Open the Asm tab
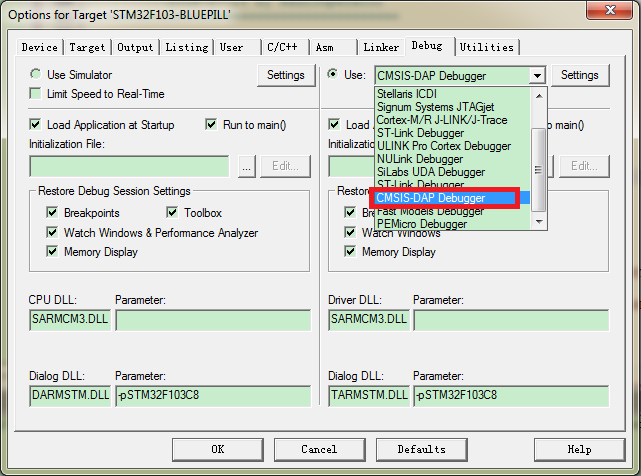This screenshot has height=476, width=641. pyautogui.click(x=333, y=47)
